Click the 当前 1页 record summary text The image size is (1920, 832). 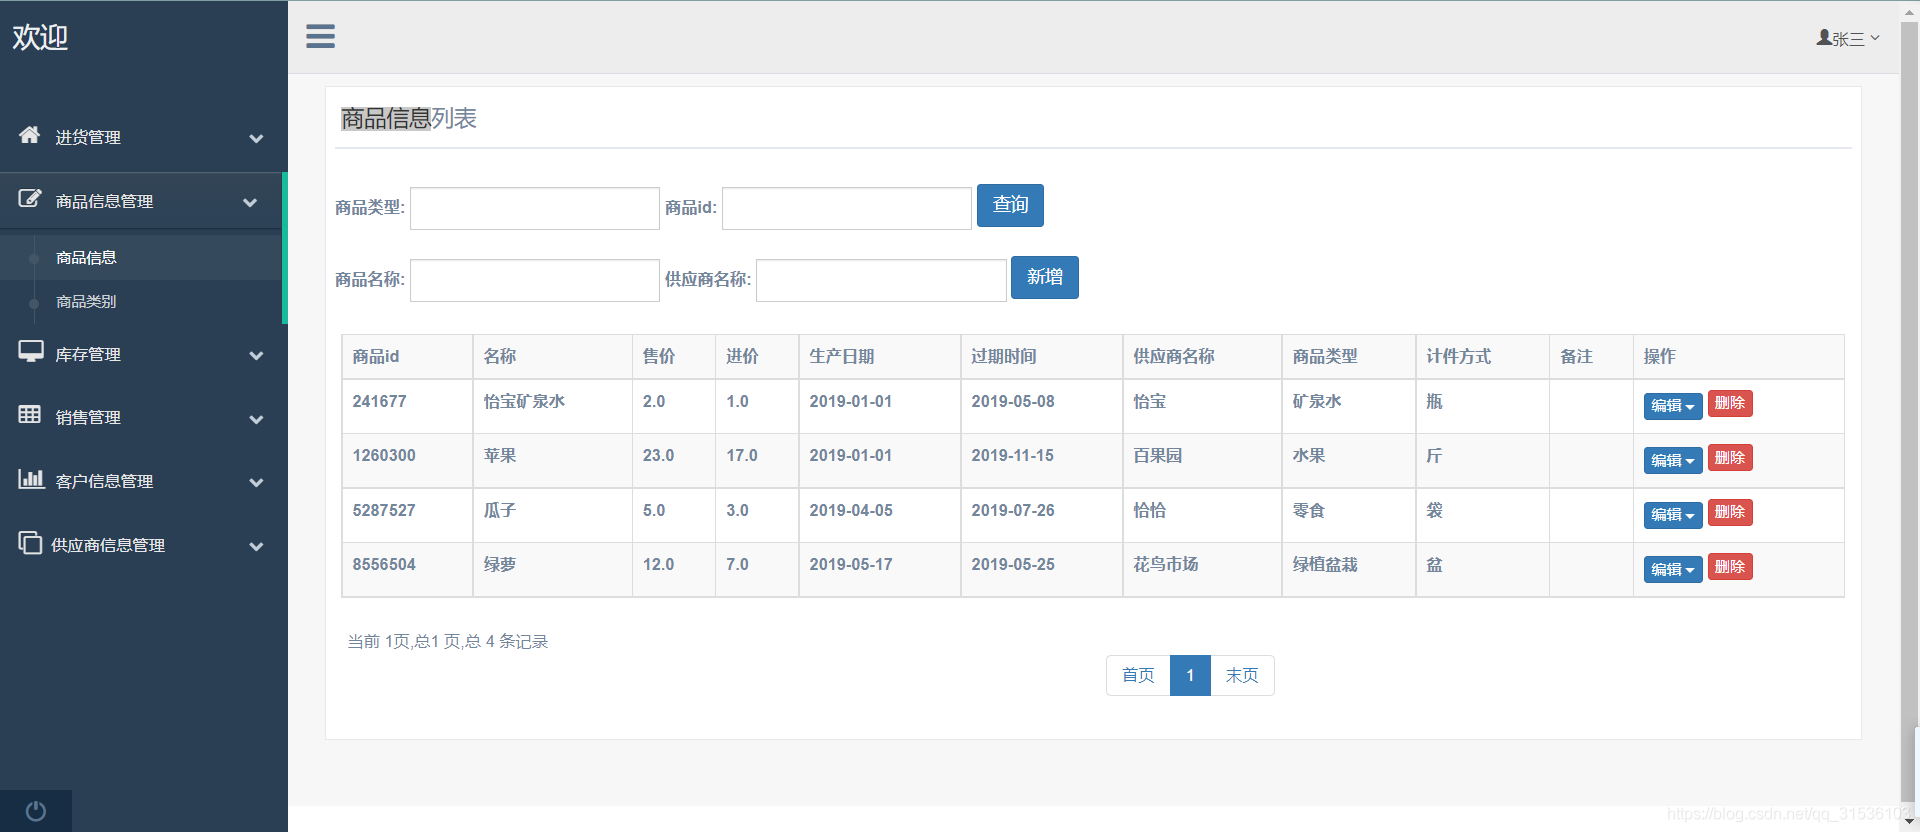(448, 641)
